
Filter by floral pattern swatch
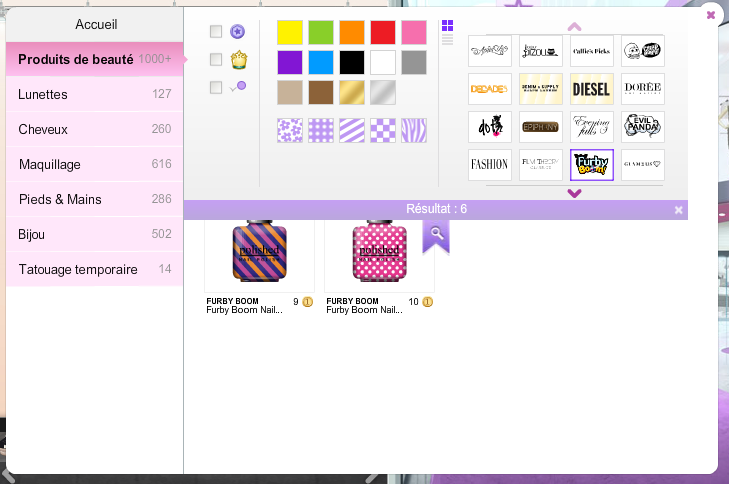(290, 130)
